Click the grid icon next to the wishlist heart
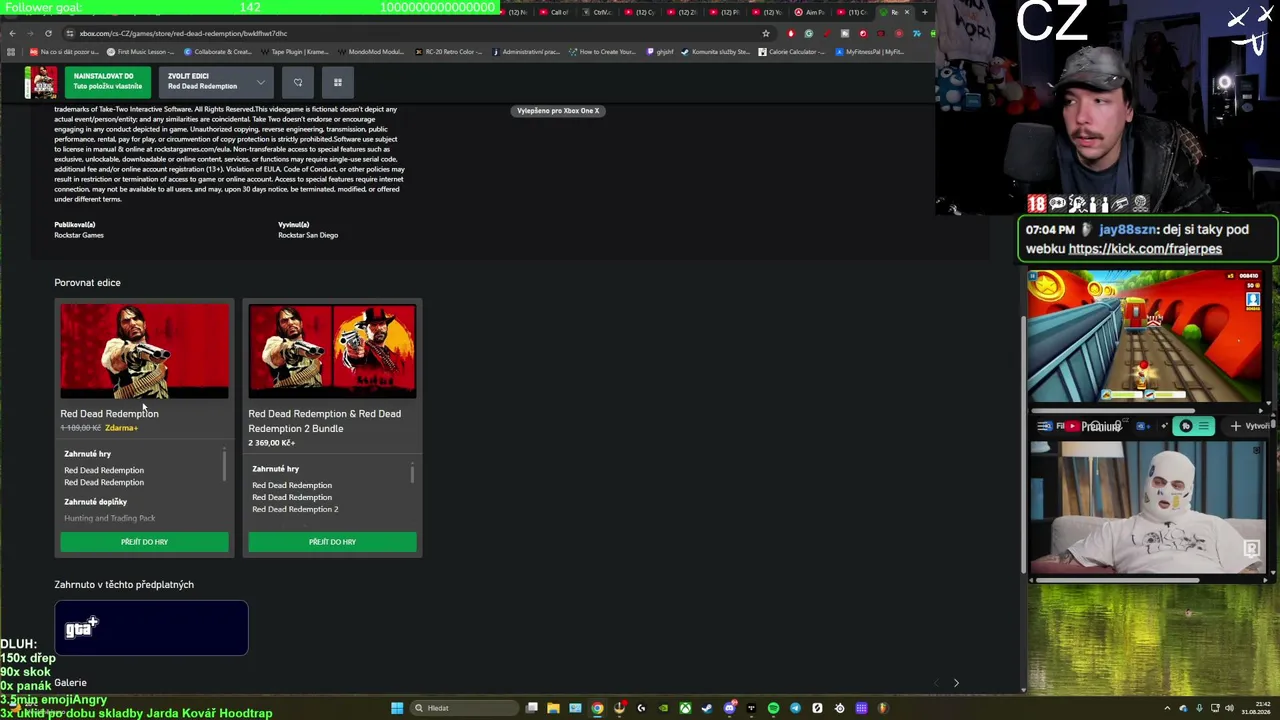This screenshot has height=720, width=1280. click(338, 82)
